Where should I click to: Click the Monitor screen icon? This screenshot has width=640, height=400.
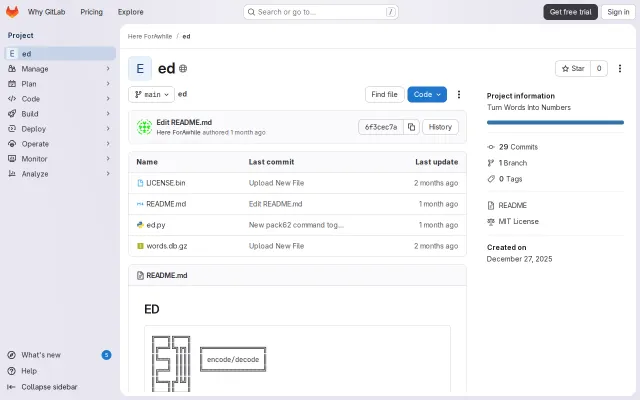12,158
